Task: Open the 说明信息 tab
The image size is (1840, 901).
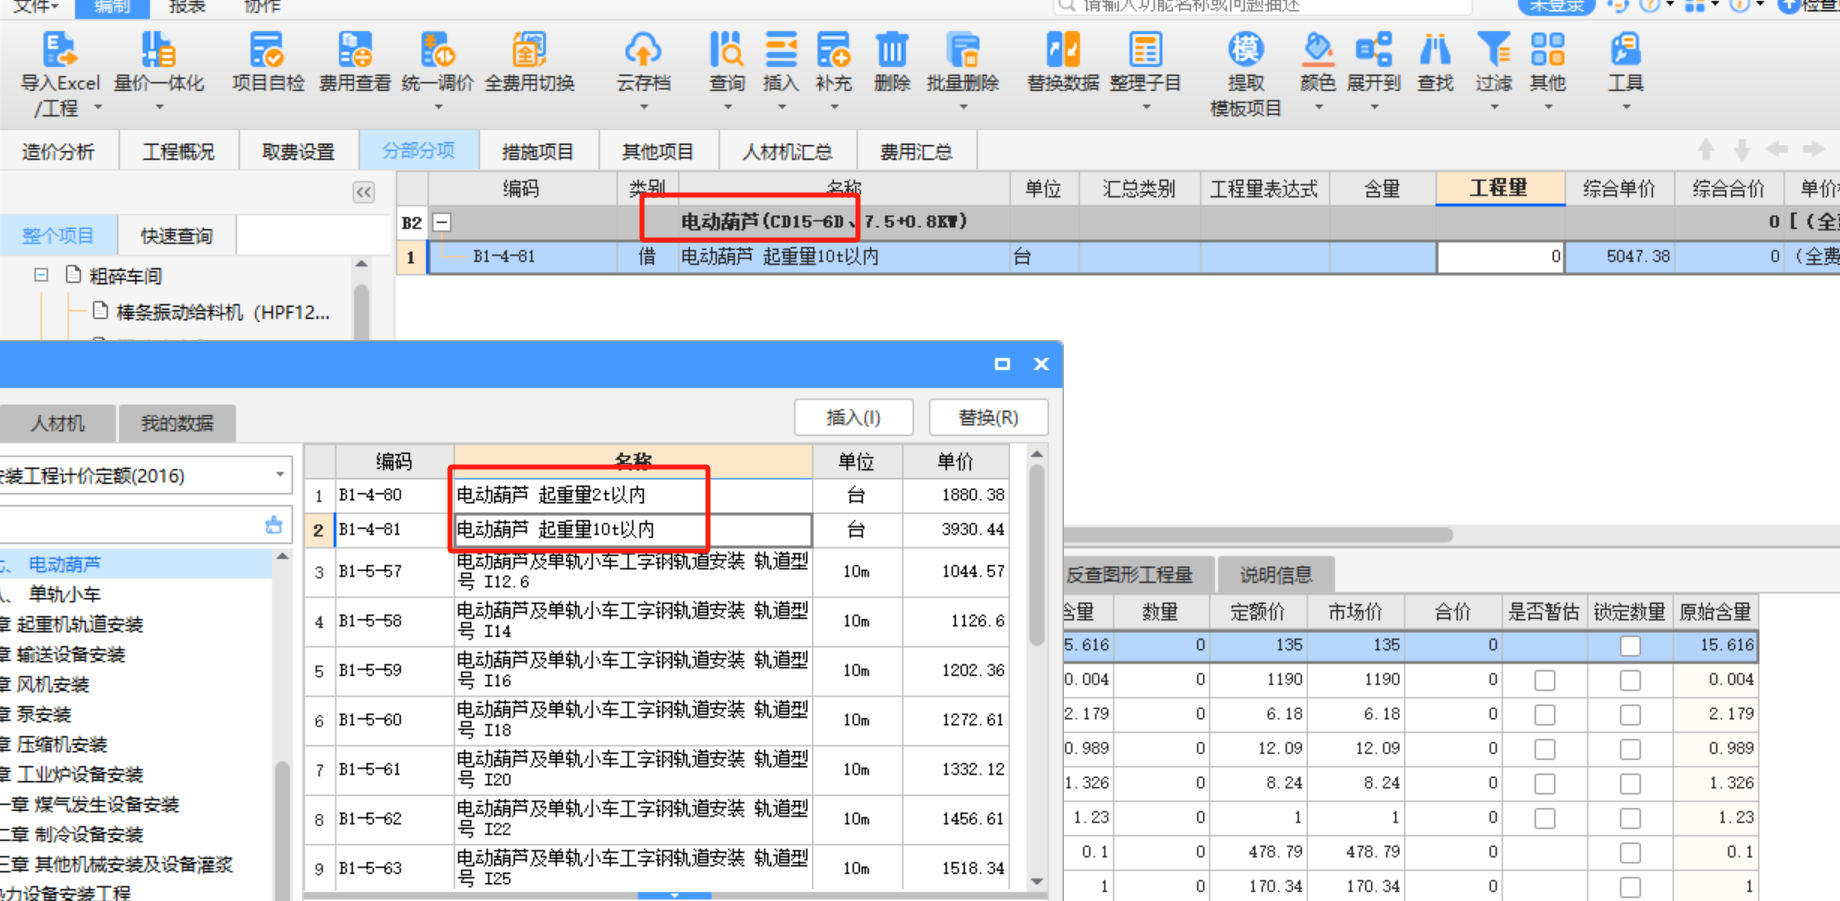Action: click(1275, 575)
